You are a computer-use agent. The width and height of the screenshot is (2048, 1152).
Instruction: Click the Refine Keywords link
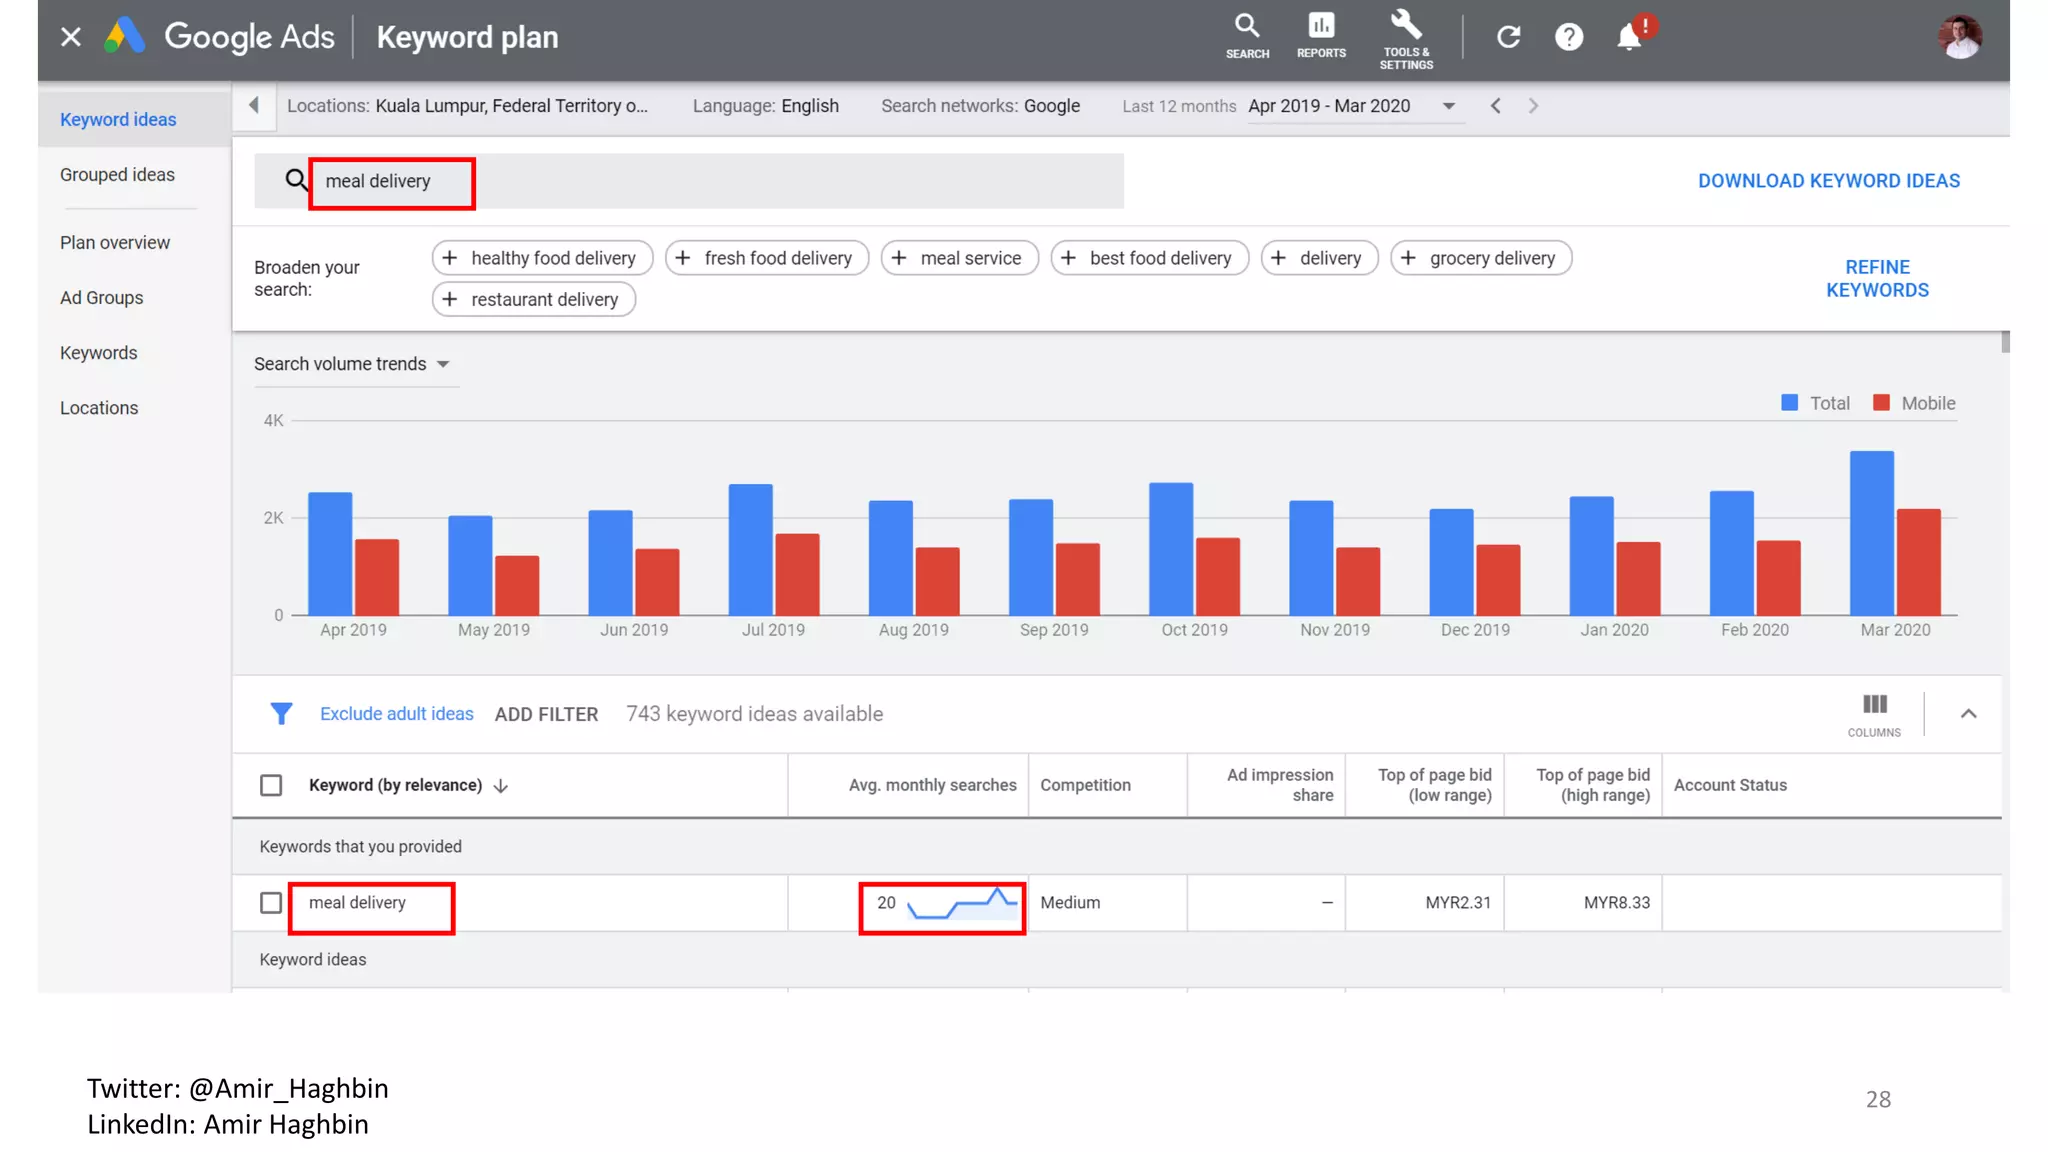1877,279
